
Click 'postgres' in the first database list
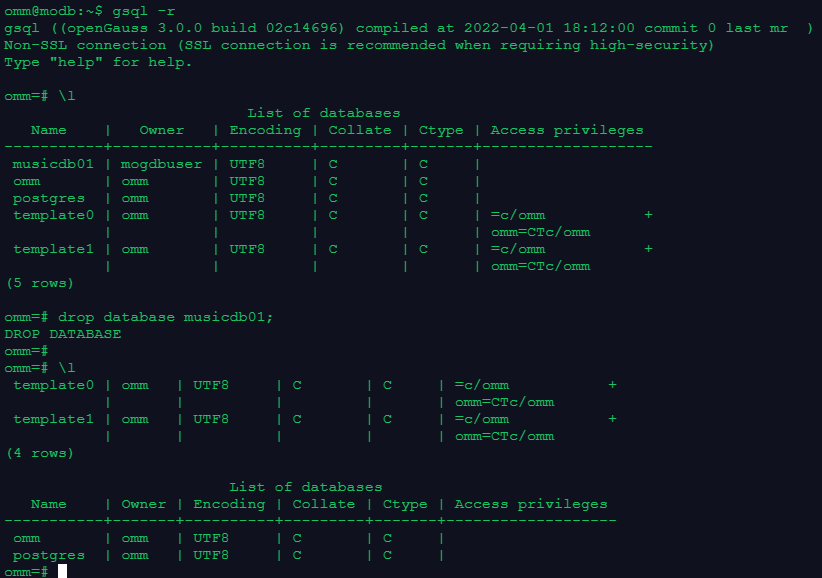tap(49, 199)
